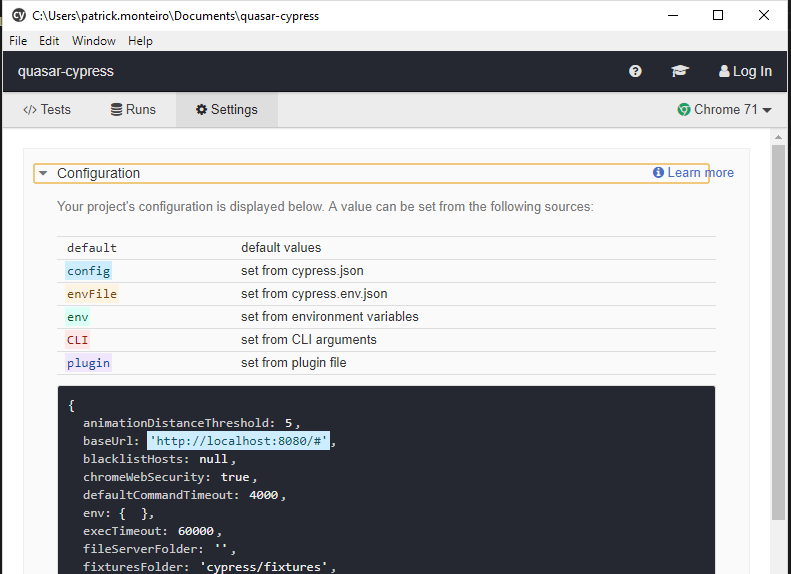Image resolution: width=791 pixels, height=574 pixels.
Task: Open the Chrome 71 browser dropdown
Action: 725,110
